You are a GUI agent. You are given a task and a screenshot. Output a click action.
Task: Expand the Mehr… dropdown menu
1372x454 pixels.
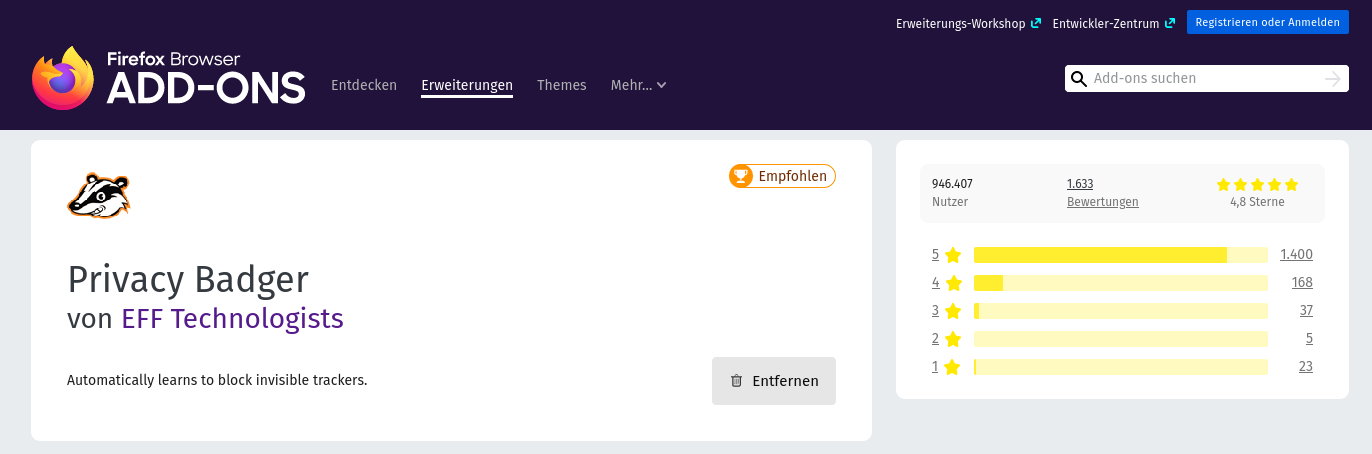639,85
